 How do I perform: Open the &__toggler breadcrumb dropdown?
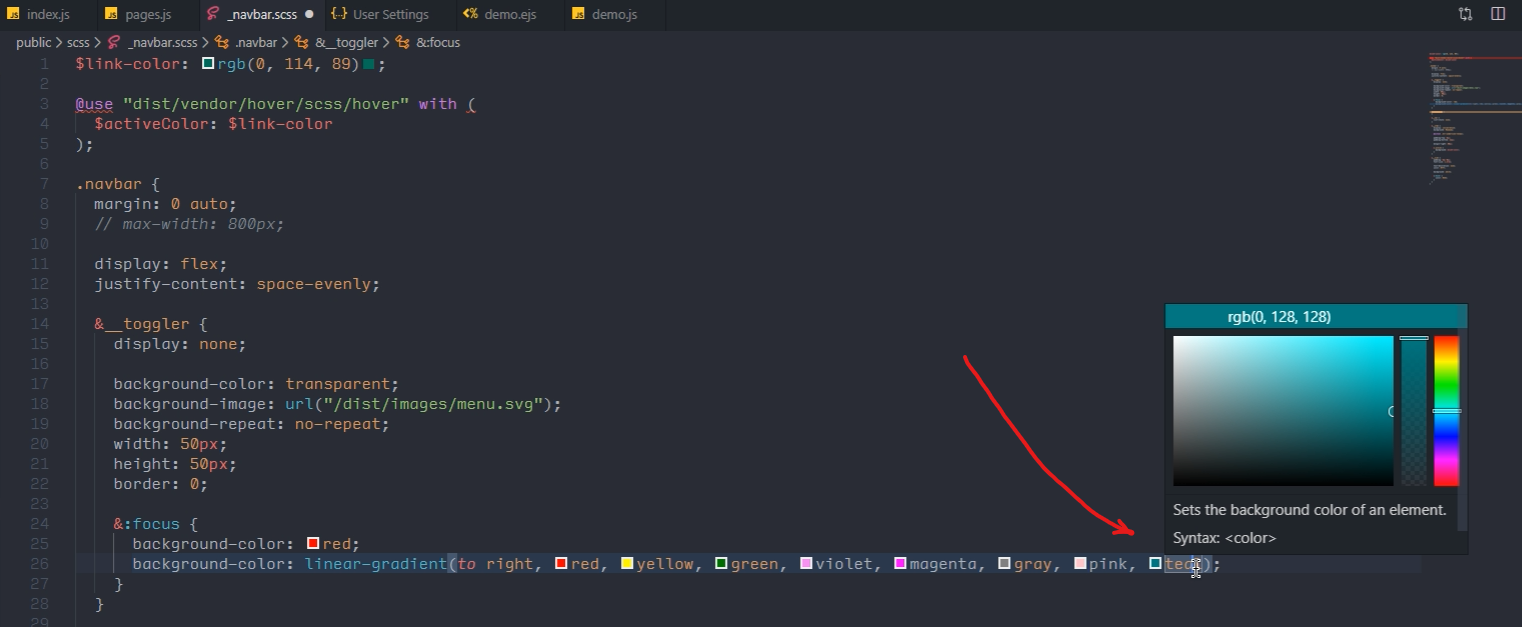(345, 42)
